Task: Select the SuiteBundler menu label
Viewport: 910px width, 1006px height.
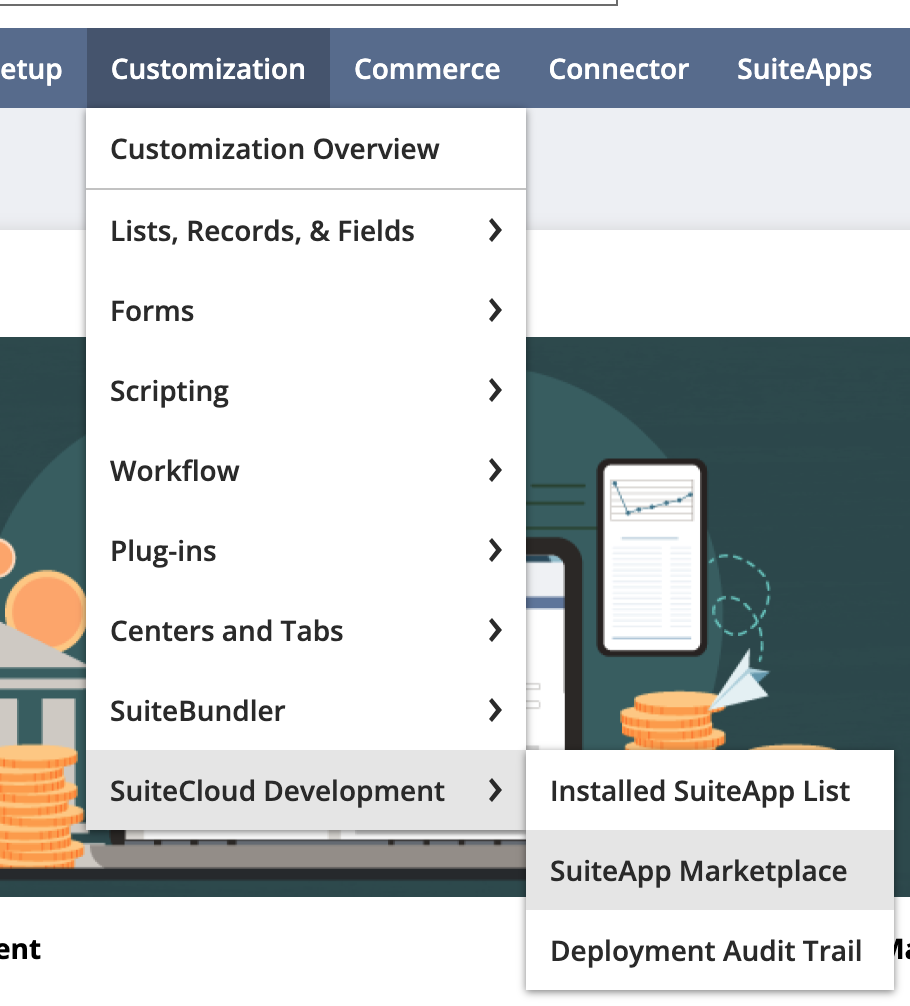Action: point(198,711)
